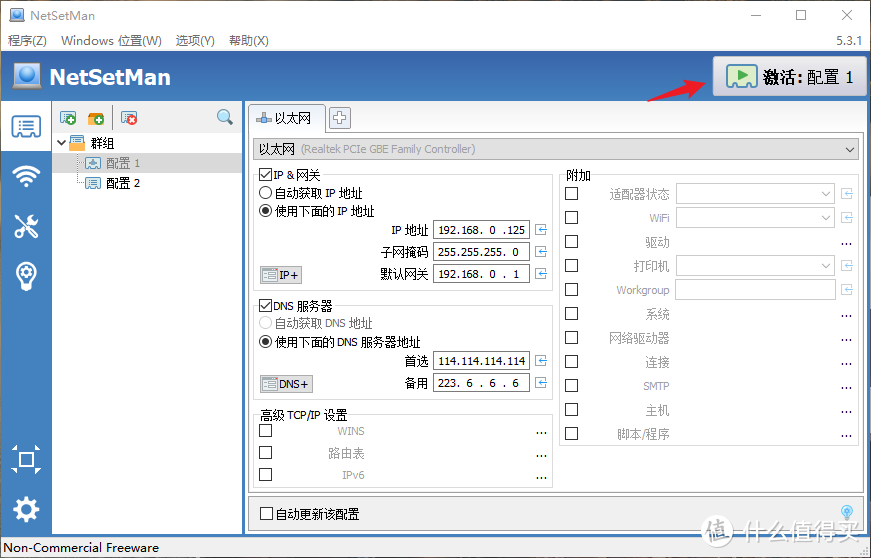Viewport: 871px width, 558px height.
Task: Open the 以太网 adapter dropdown
Action: [556, 149]
